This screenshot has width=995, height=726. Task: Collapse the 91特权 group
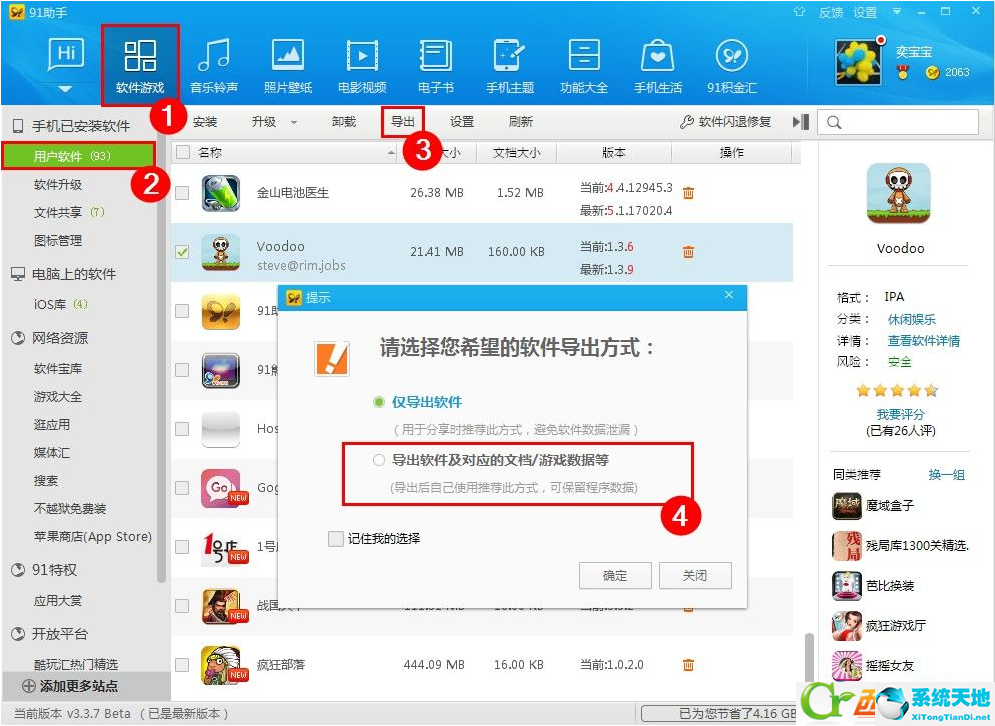click(x=18, y=570)
